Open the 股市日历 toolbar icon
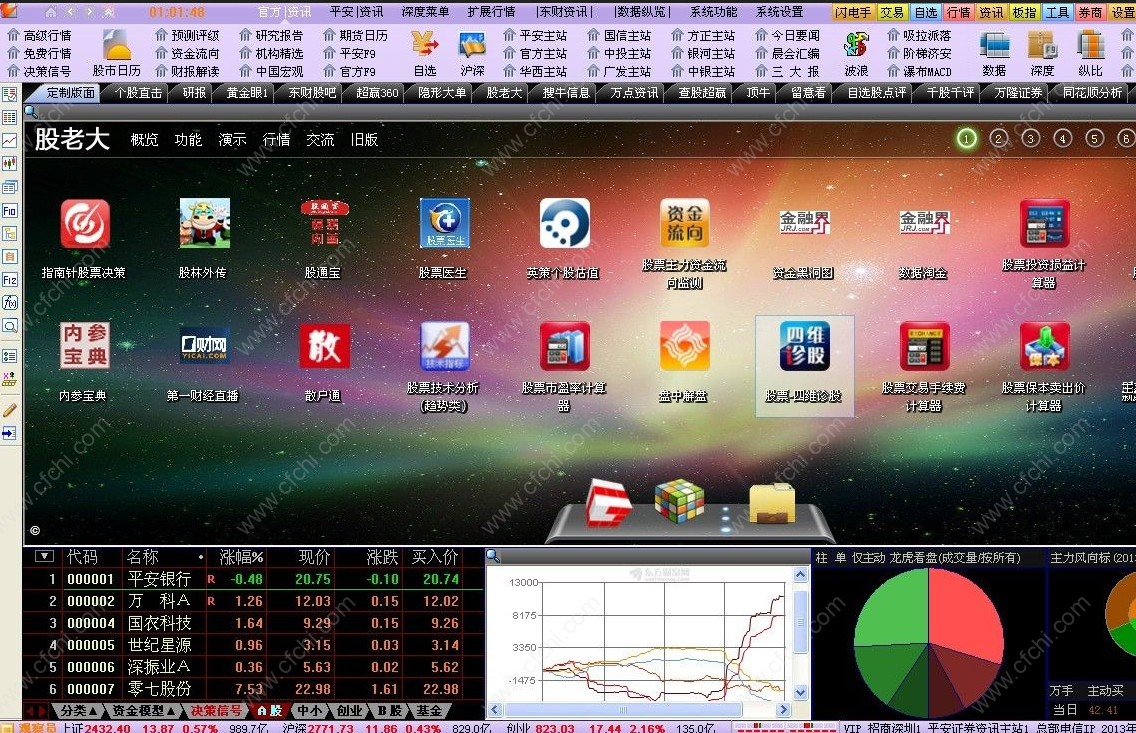This screenshot has width=1136, height=733. 117,54
